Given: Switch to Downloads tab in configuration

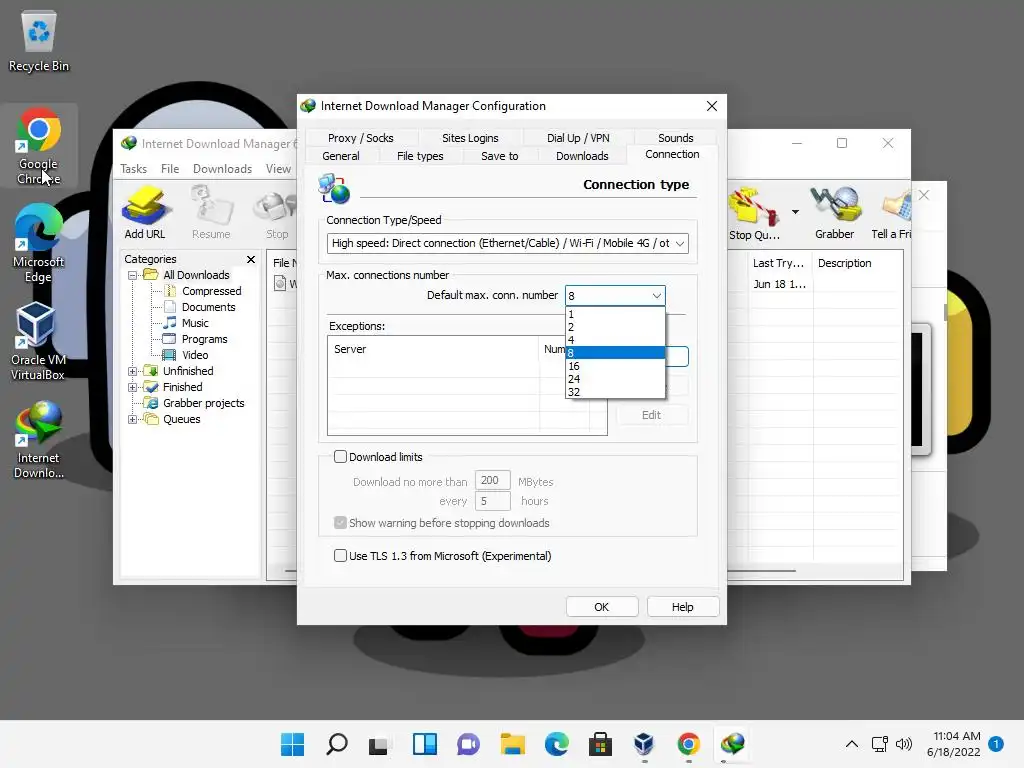Looking at the screenshot, I should tap(582, 156).
